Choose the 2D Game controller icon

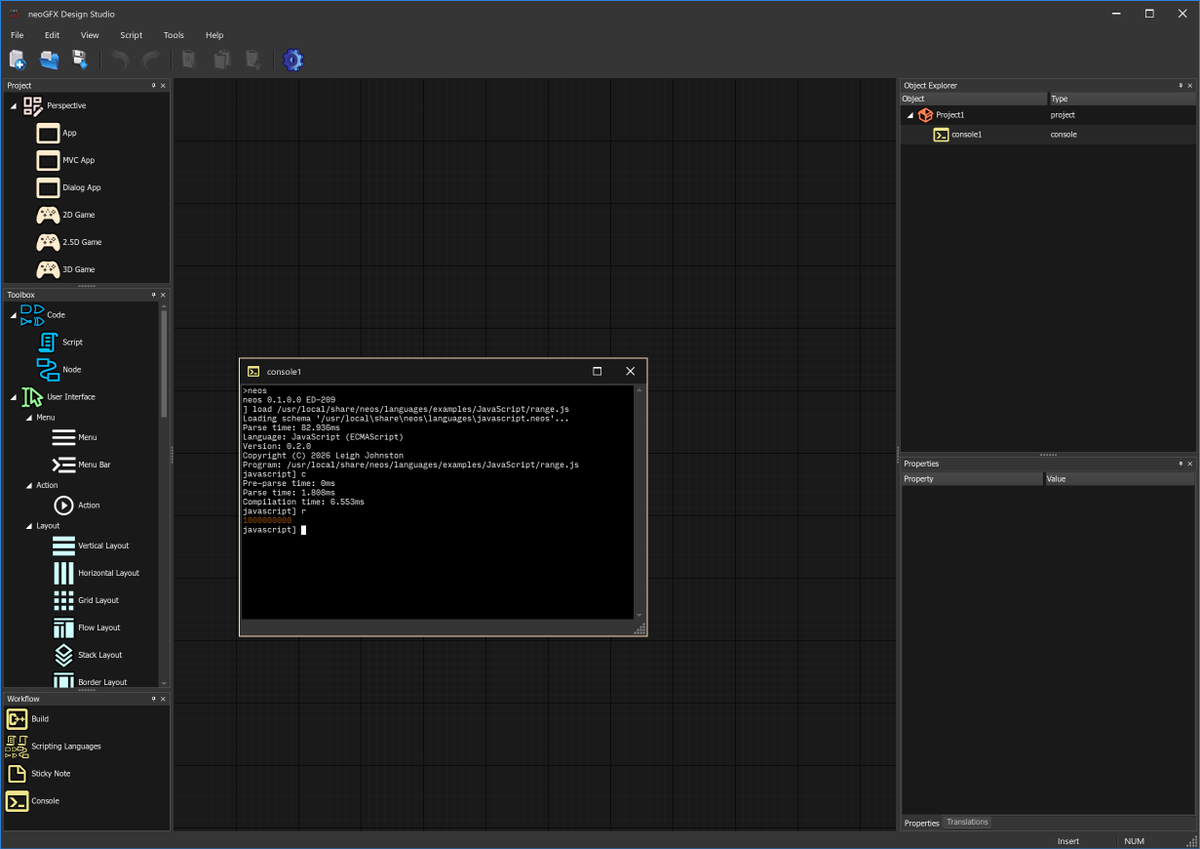tap(48, 215)
